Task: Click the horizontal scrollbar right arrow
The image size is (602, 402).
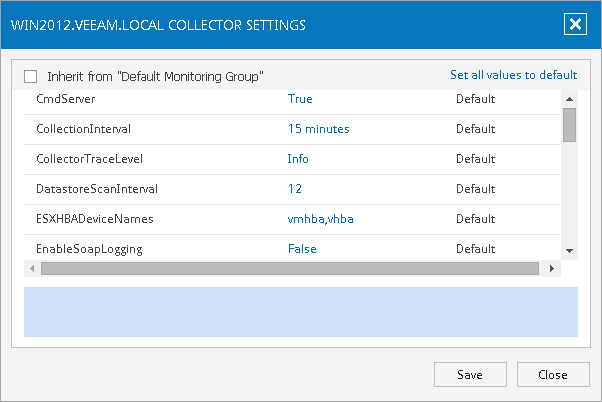Action: (549, 268)
